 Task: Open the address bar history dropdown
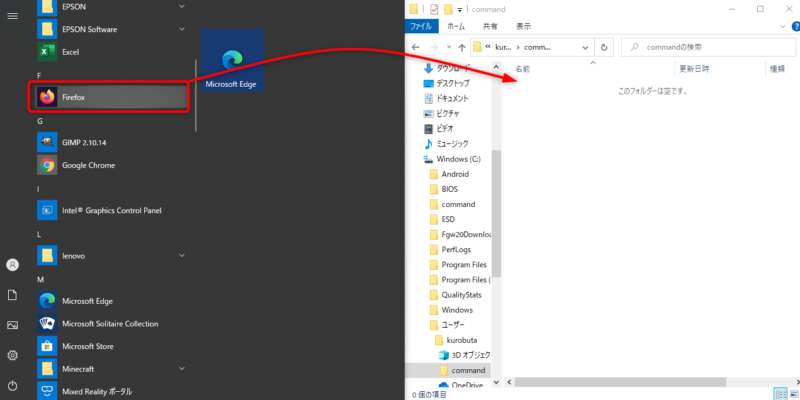585,47
